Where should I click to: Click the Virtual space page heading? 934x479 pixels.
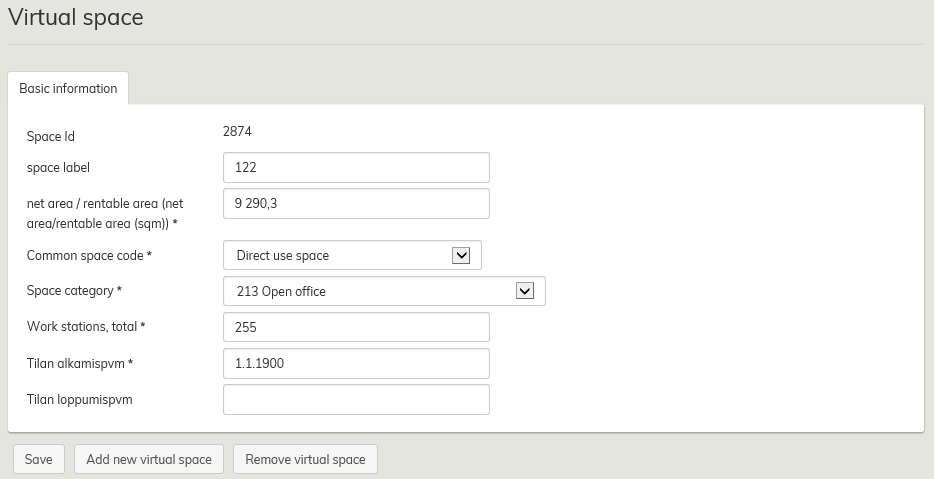(x=76, y=17)
